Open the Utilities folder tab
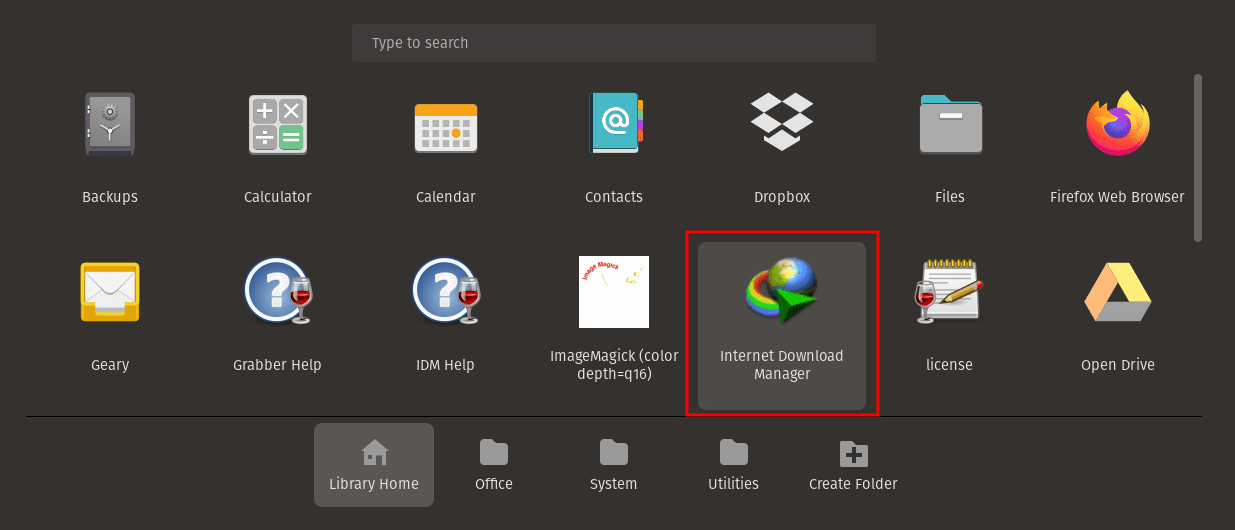Viewport: 1235px width, 530px height. pyautogui.click(x=734, y=465)
